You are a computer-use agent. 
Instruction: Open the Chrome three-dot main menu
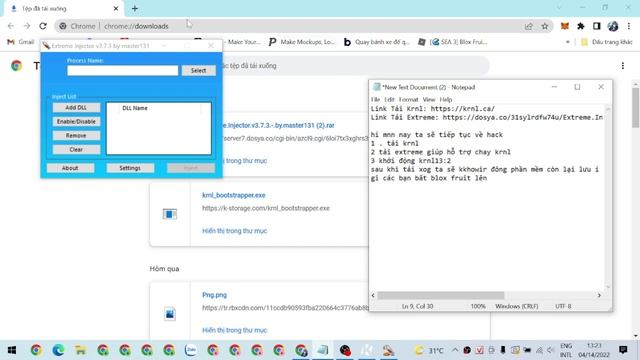(629, 26)
